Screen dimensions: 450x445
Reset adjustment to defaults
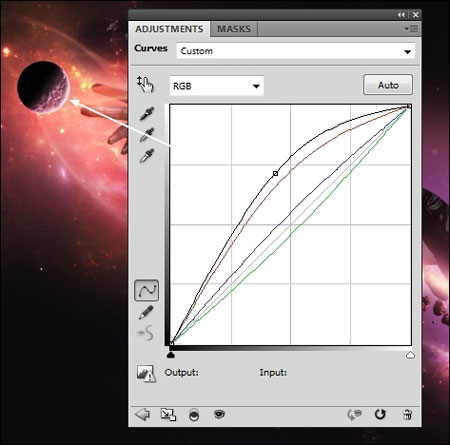[380, 414]
